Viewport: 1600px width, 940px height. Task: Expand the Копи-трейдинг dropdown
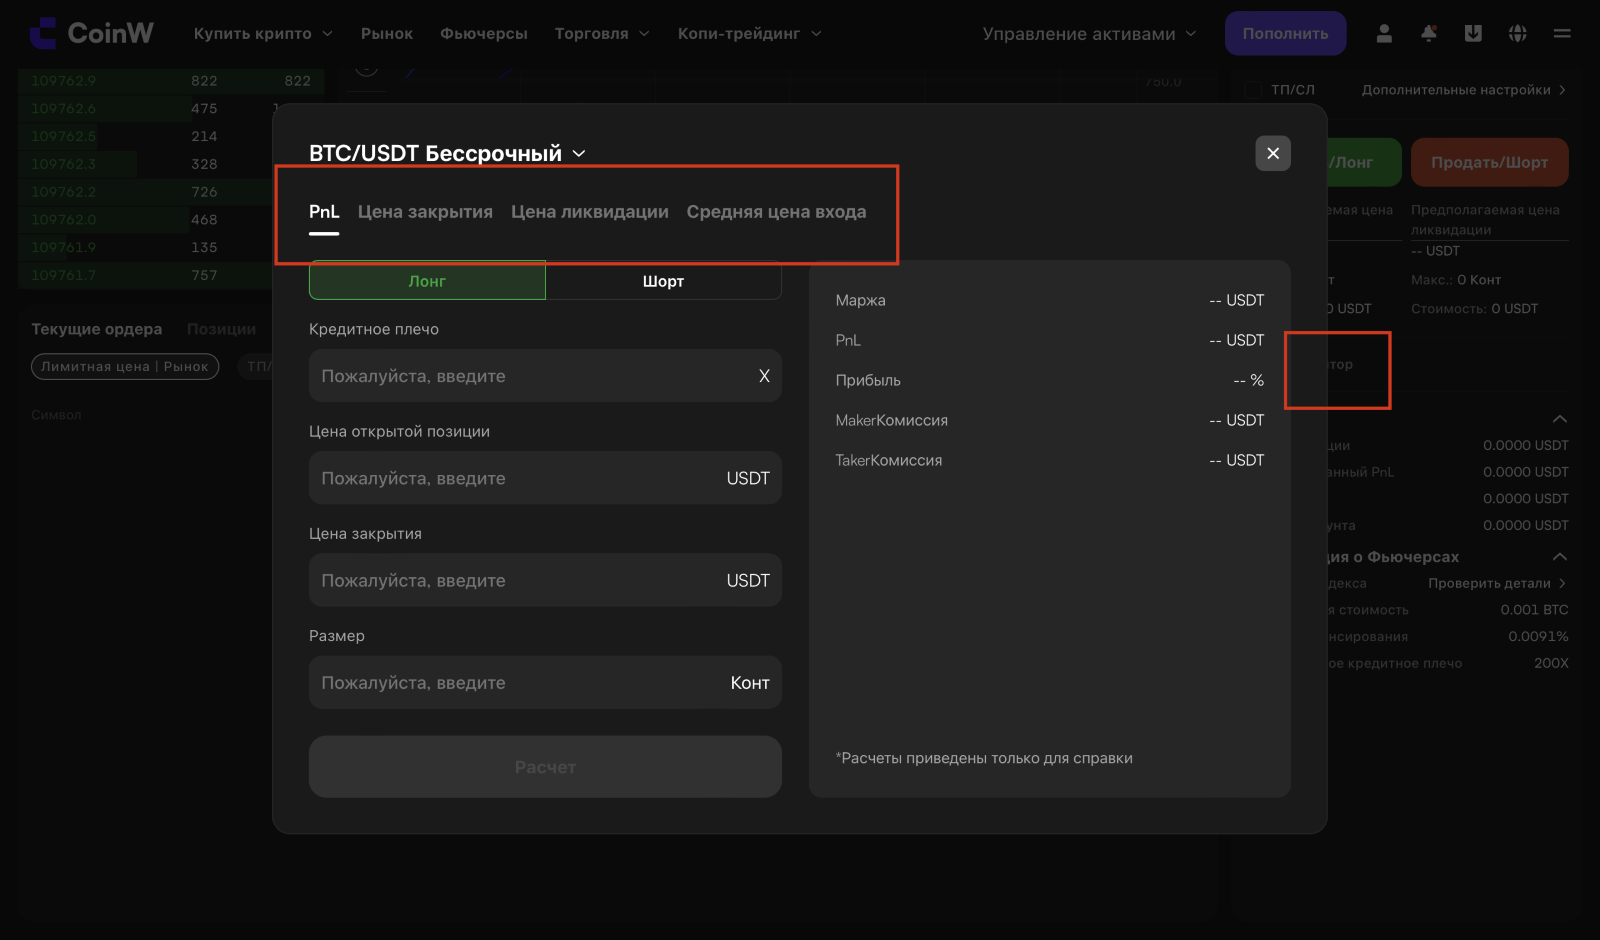[x=750, y=33]
